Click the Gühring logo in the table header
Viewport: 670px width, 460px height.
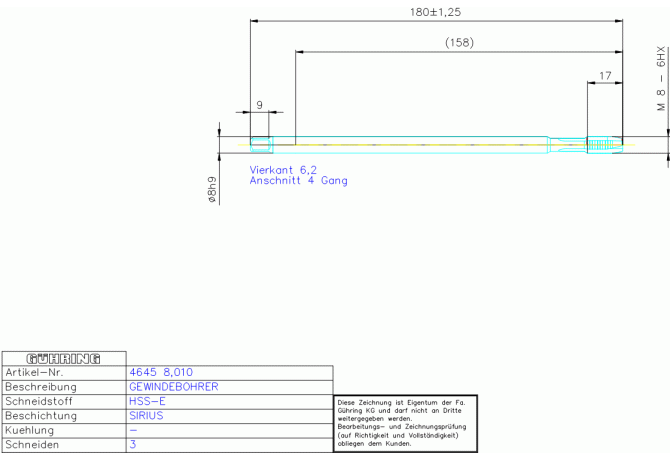64,357
